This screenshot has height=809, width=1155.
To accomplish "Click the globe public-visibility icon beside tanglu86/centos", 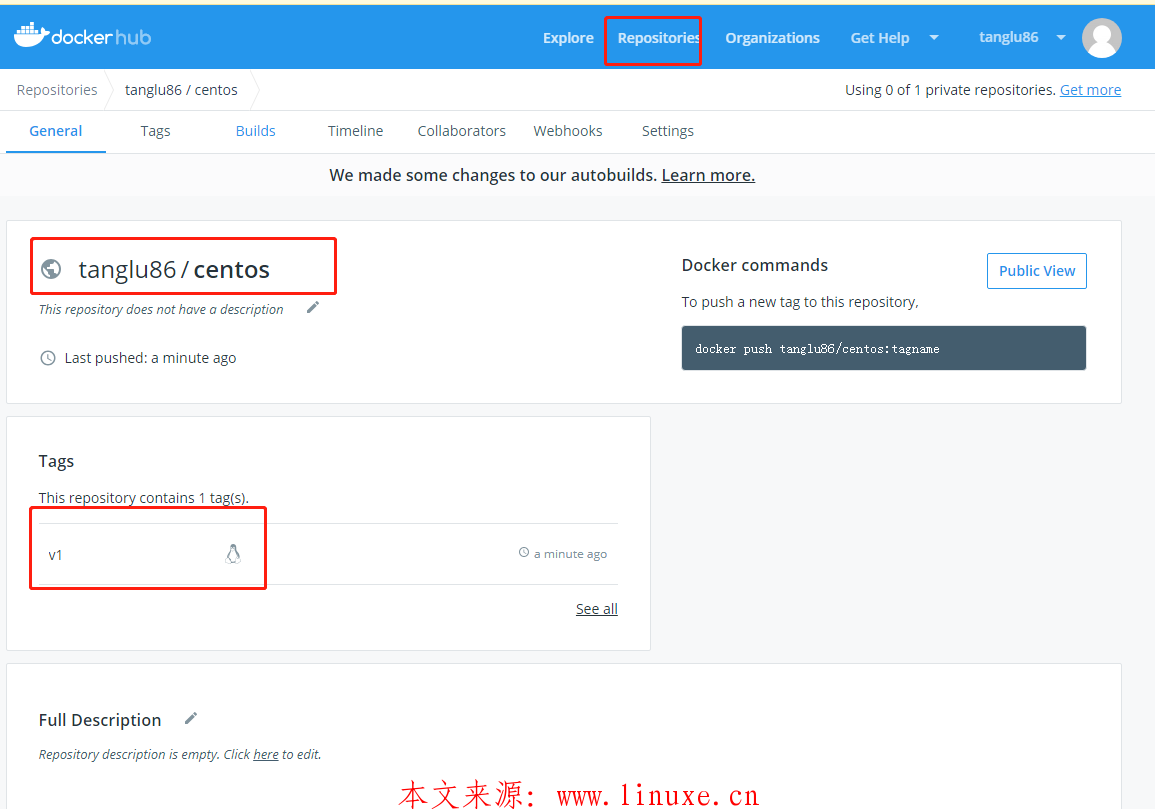I will coord(51,269).
